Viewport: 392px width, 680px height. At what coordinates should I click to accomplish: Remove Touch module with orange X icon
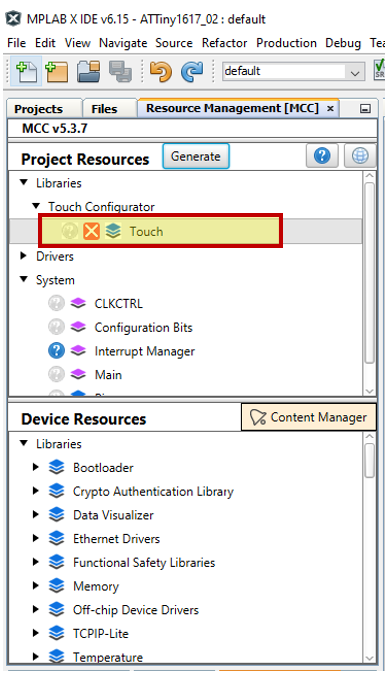91,231
